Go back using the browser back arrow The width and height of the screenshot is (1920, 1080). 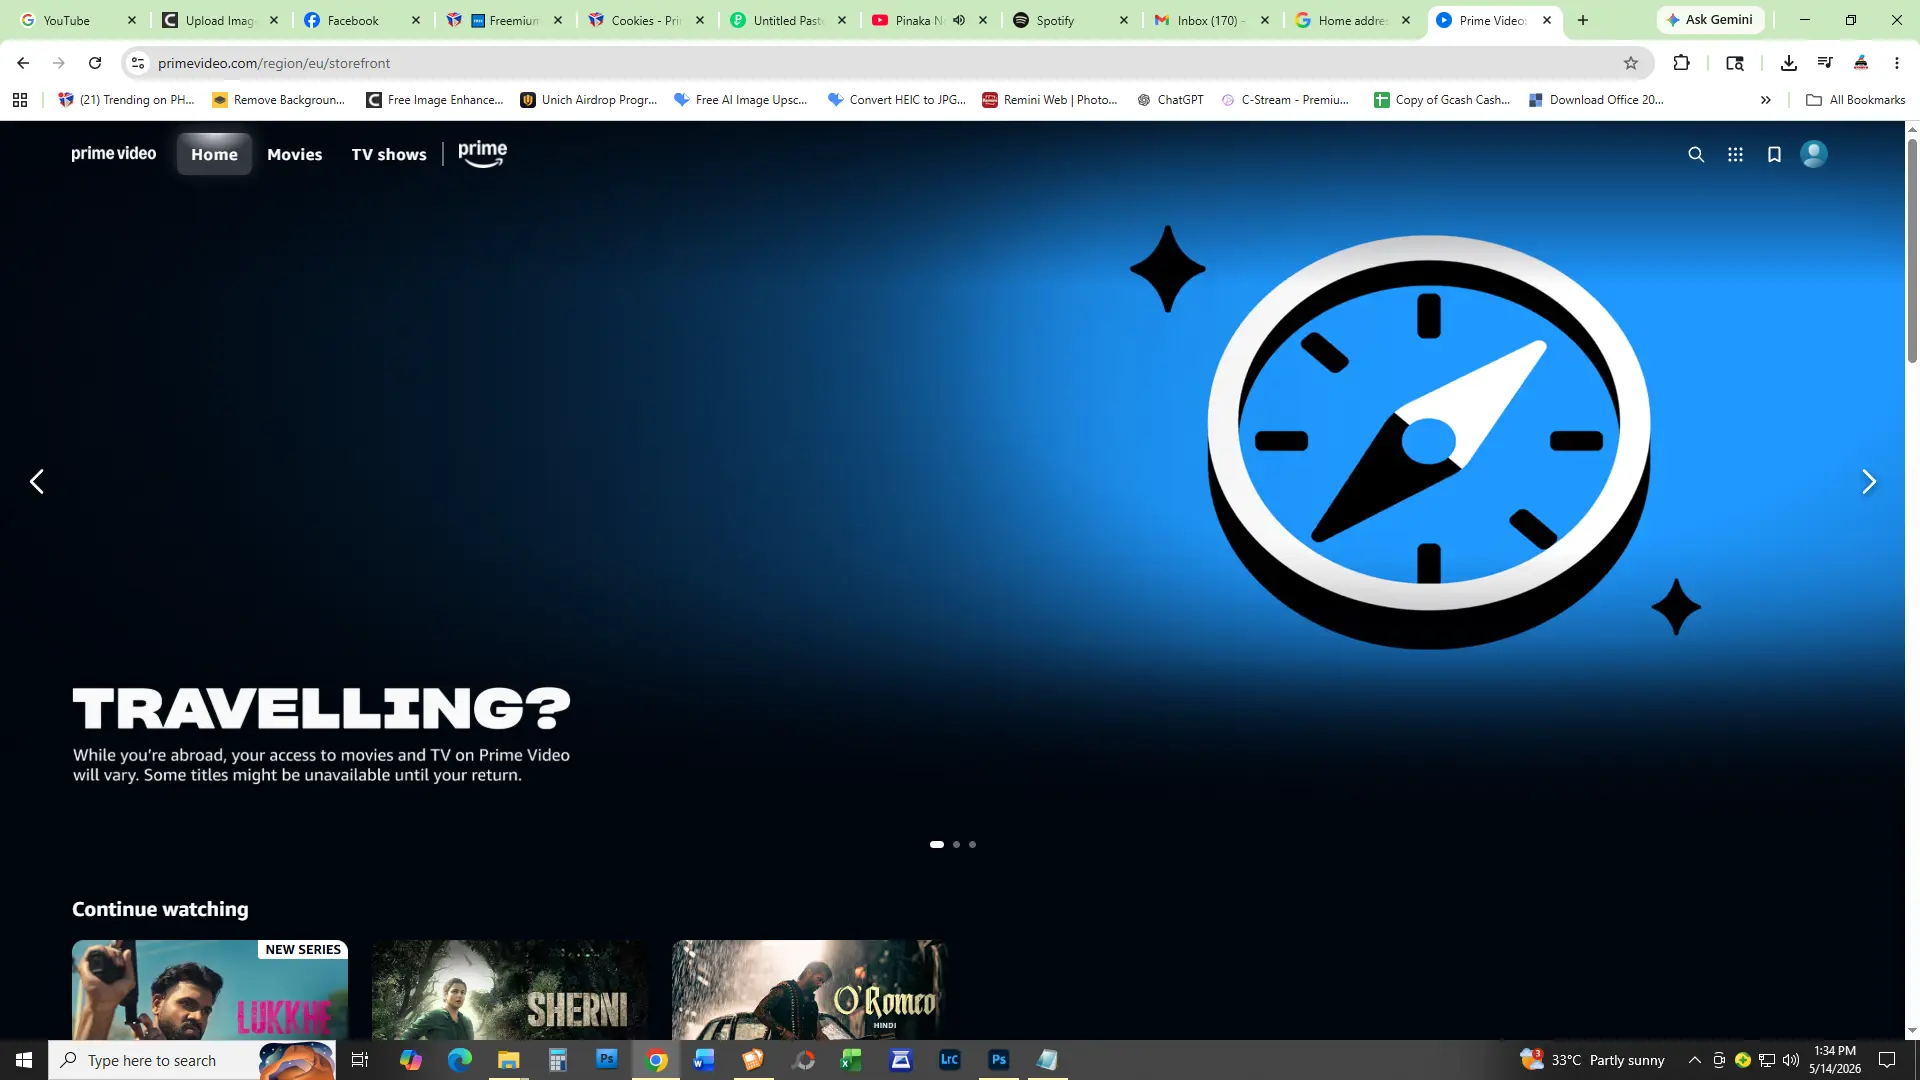coord(23,63)
